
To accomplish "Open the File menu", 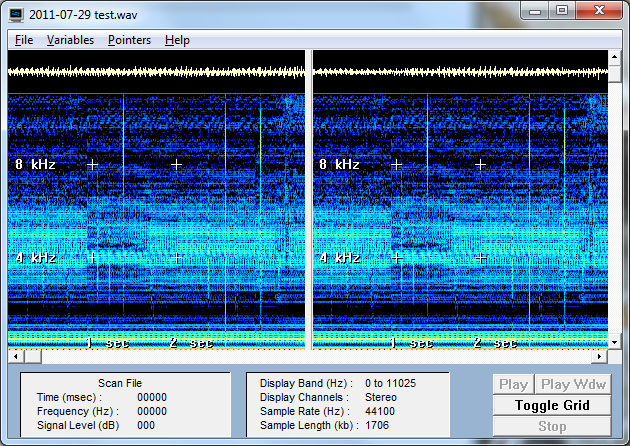I will (24, 40).
